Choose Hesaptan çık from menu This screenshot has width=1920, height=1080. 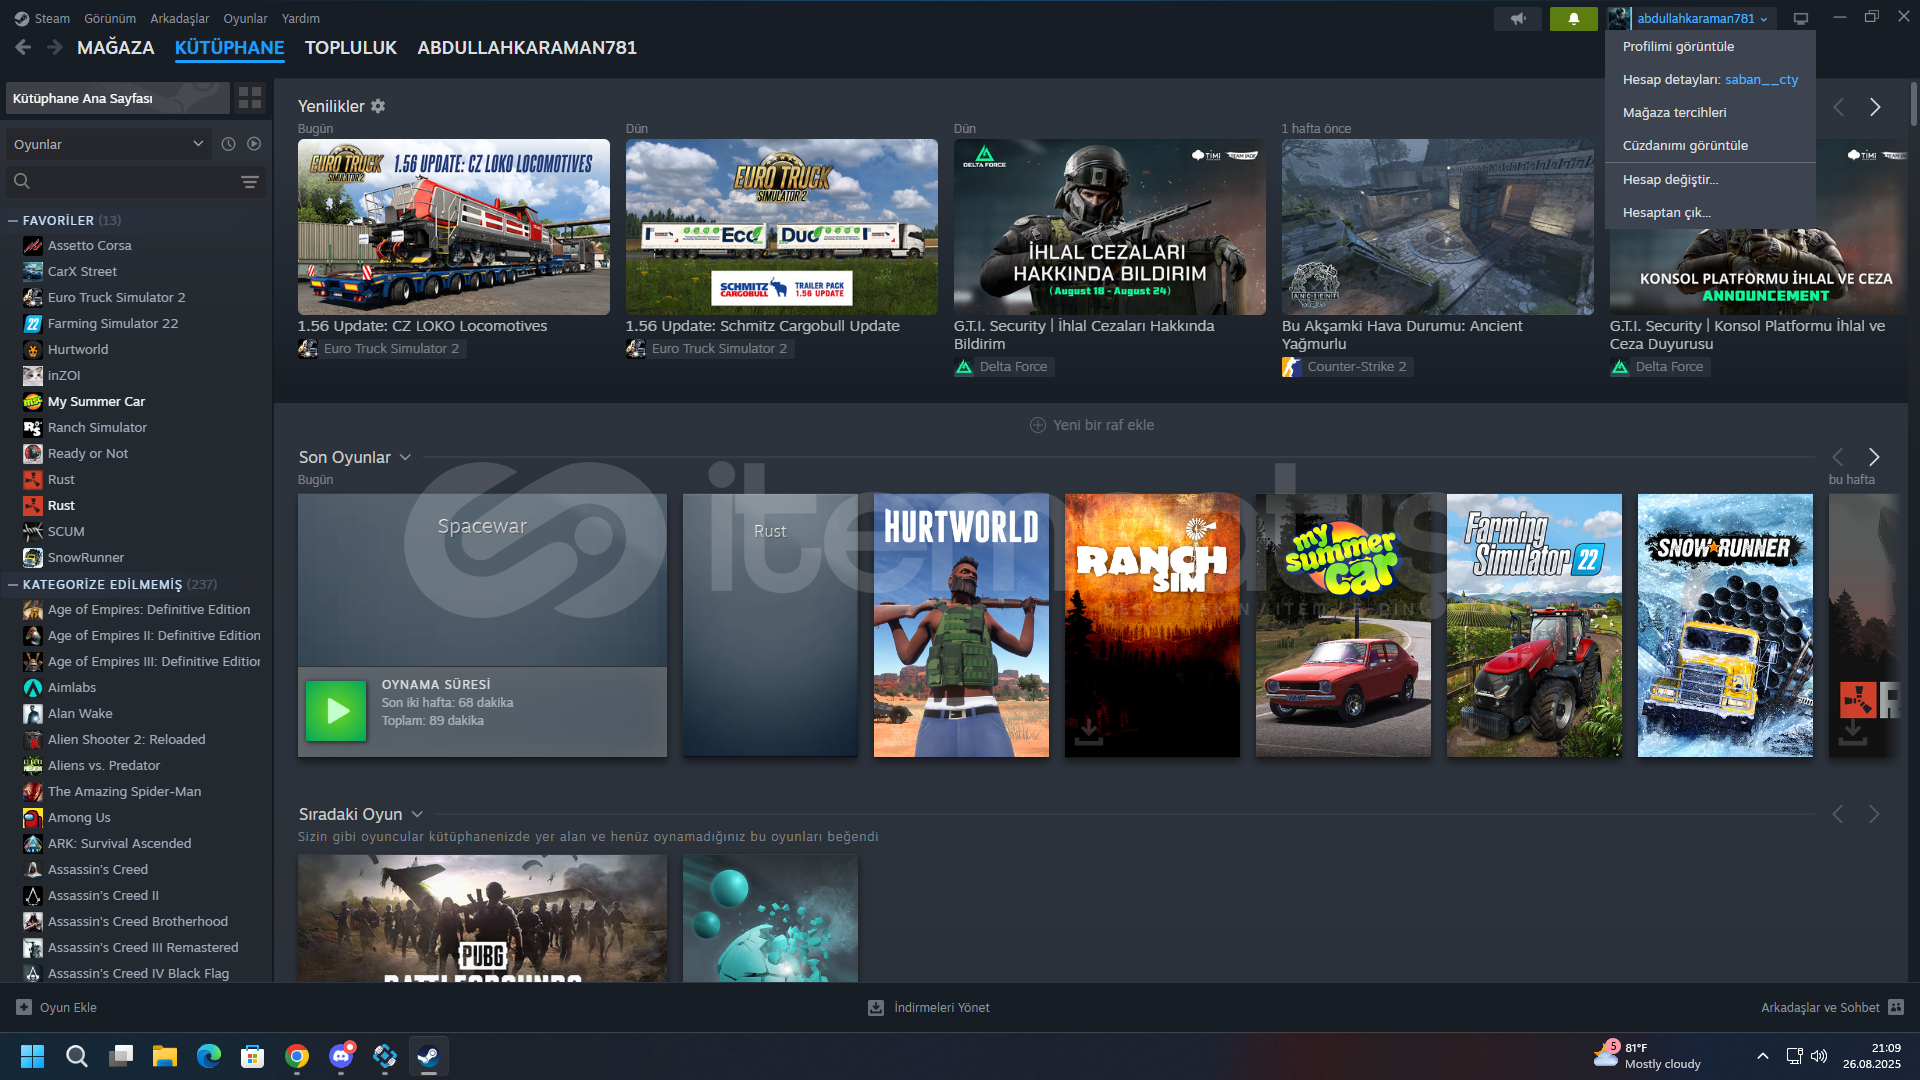[x=1710, y=212]
